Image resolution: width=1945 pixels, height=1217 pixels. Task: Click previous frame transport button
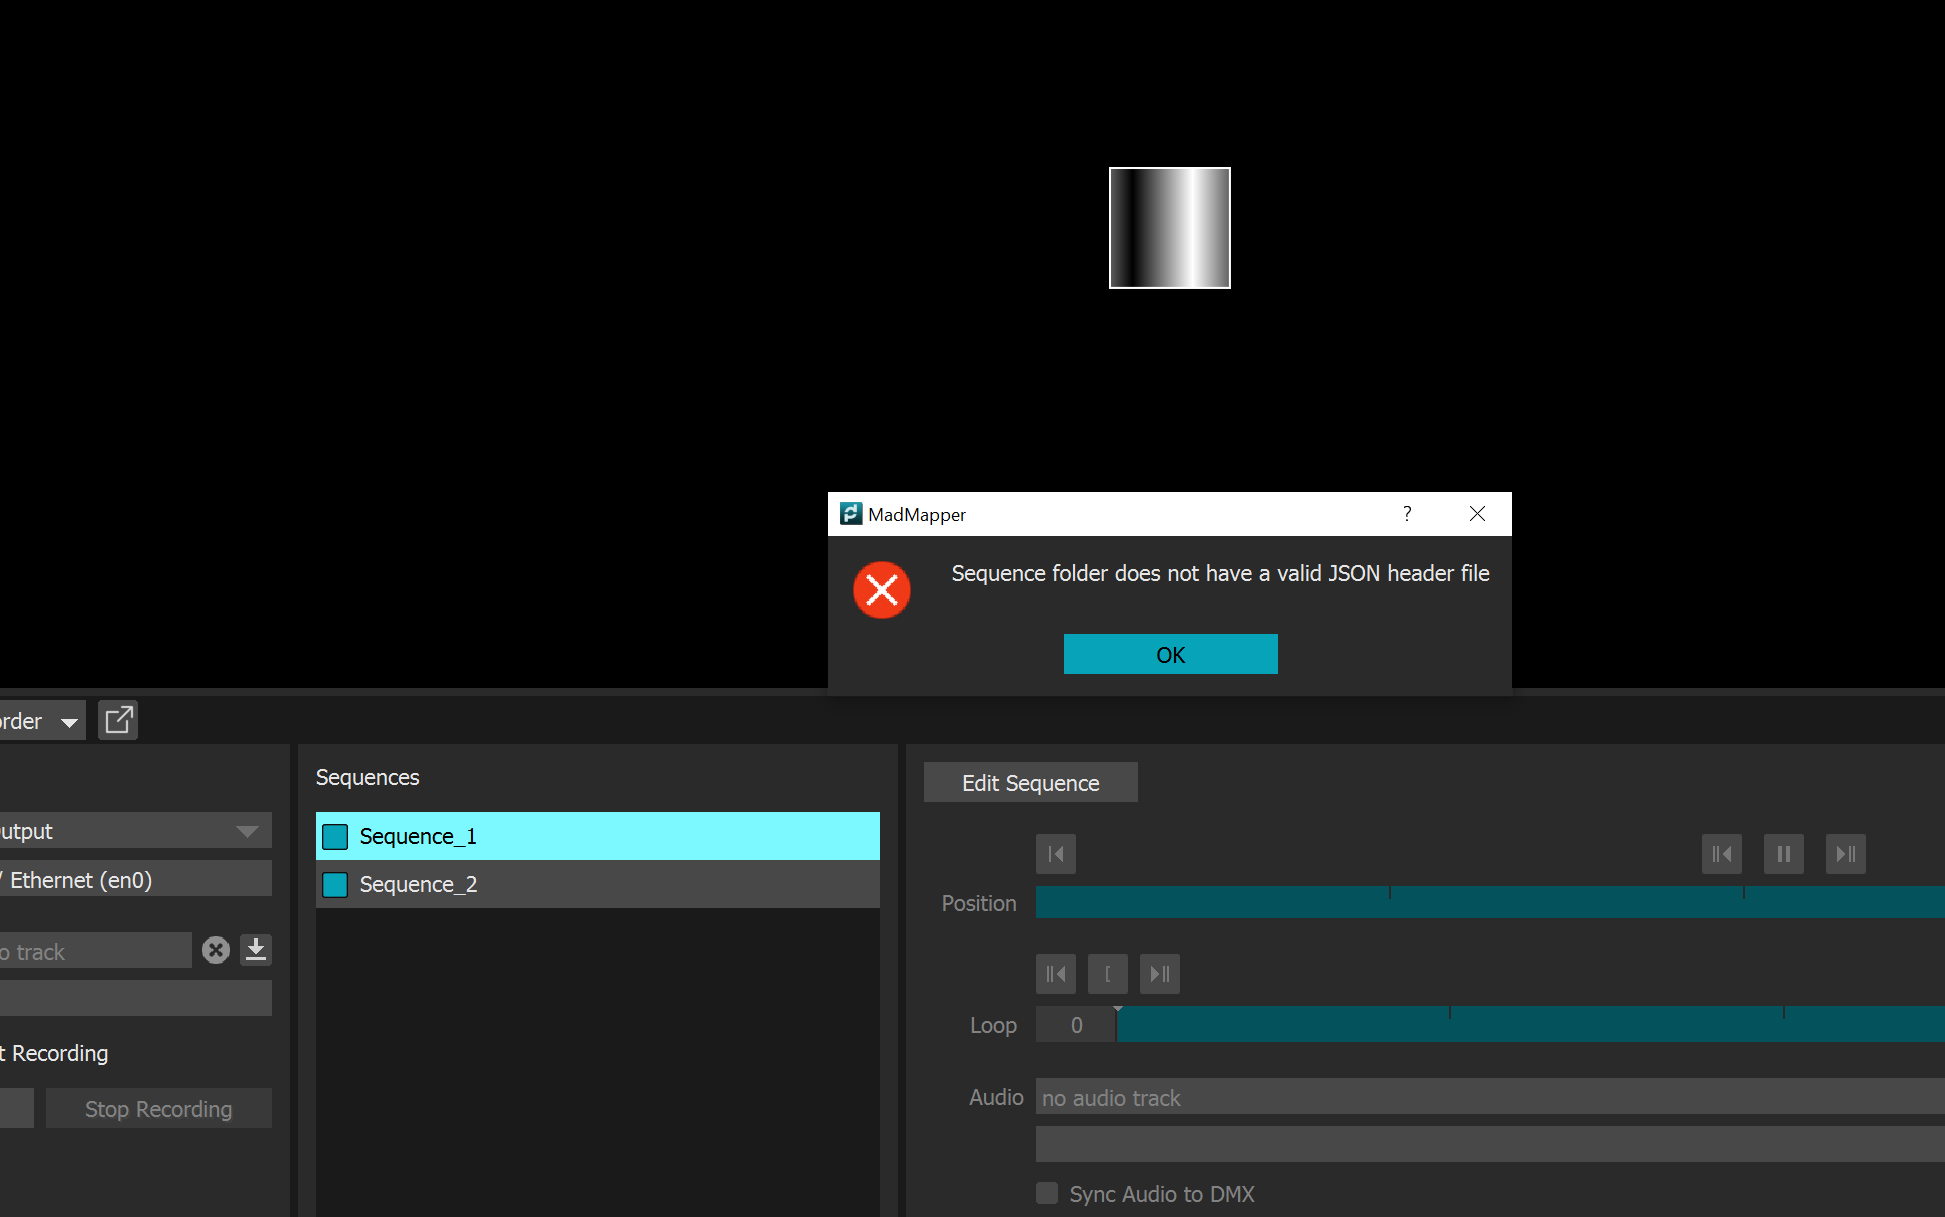pyautogui.click(x=1721, y=854)
